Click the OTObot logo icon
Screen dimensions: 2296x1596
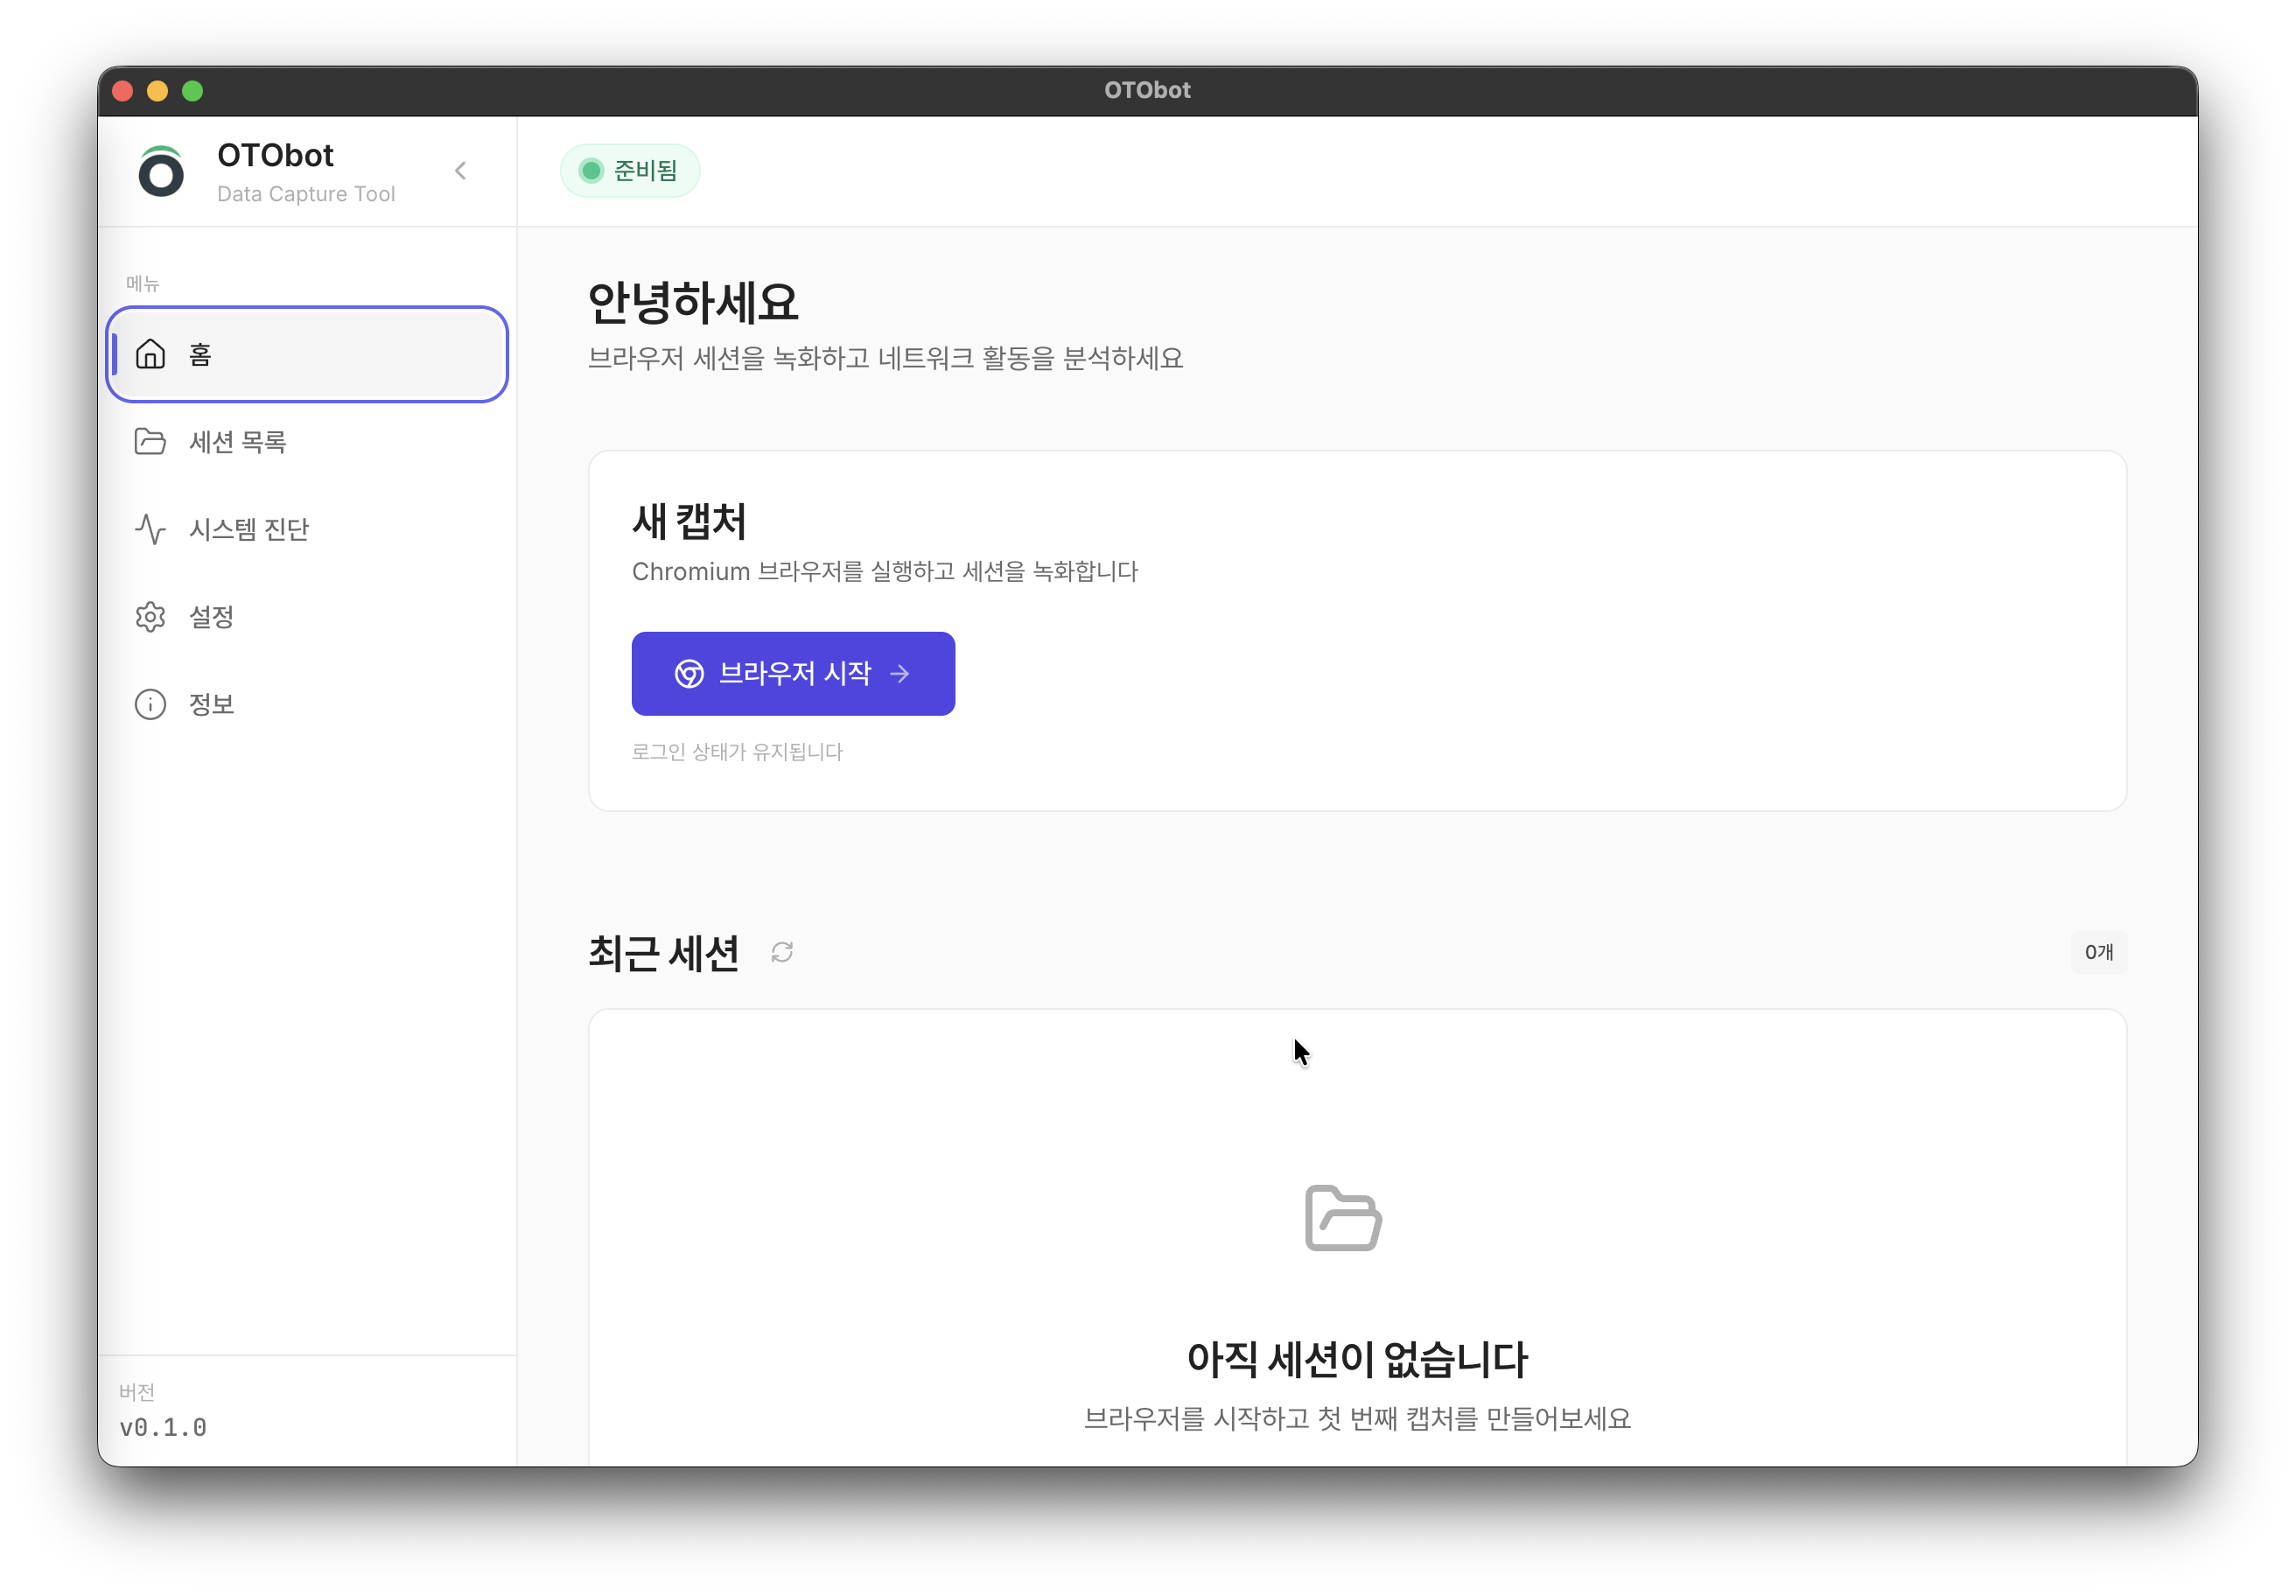[162, 171]
